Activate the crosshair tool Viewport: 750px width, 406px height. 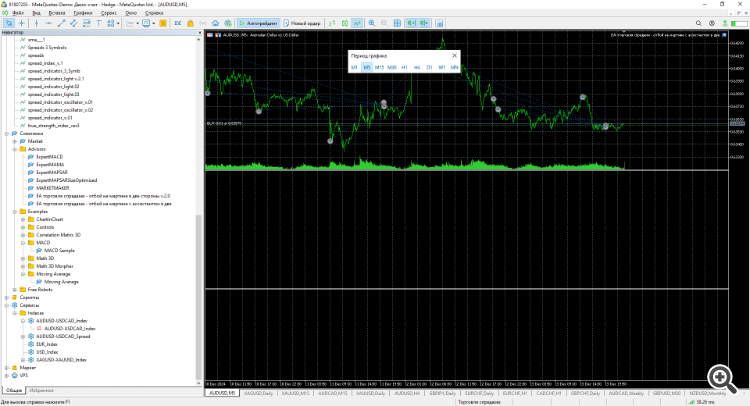tap(22, 23)
